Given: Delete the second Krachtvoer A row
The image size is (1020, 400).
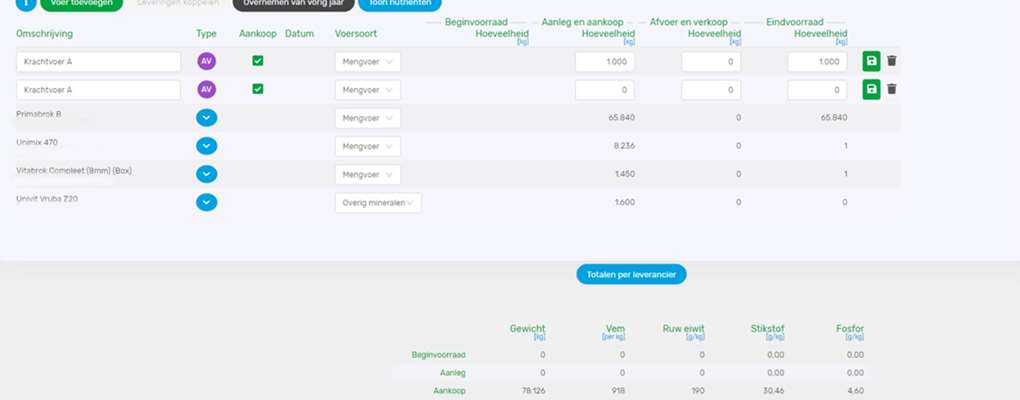Looking at the screenshot, I should pos(892,90).
